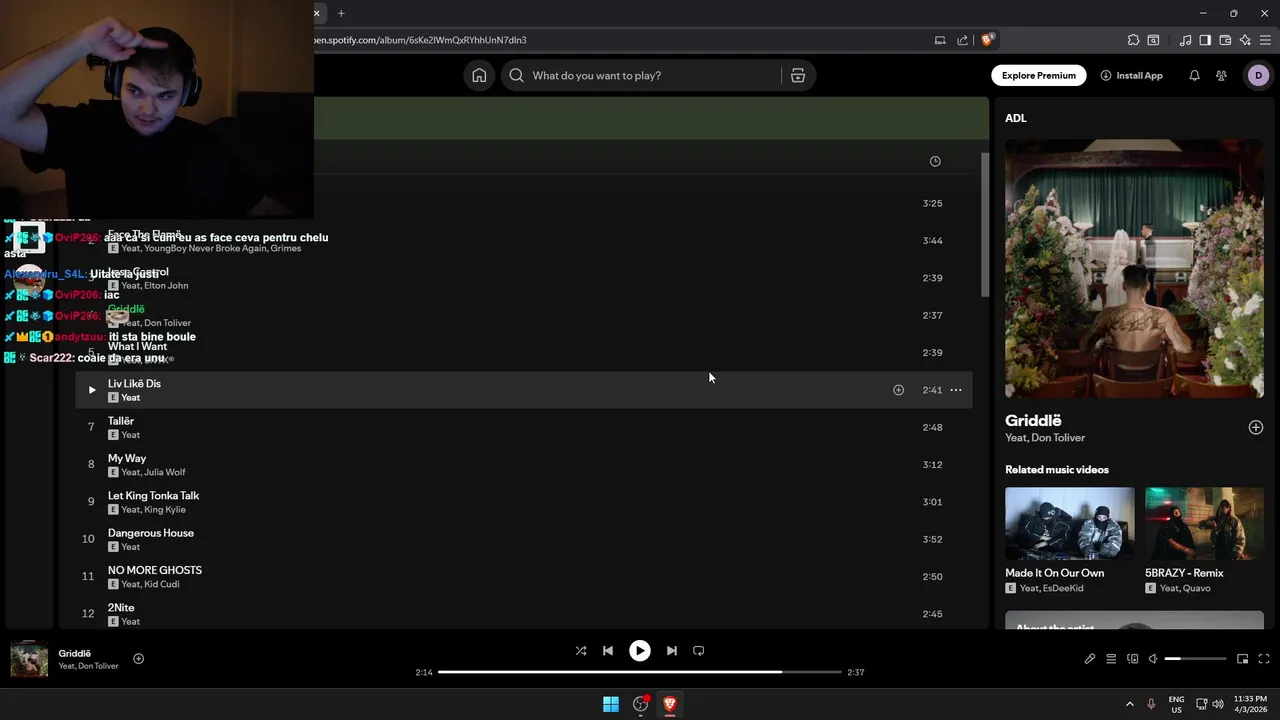1280x720 pixels.
Task: Open Windows Start menu
Action: coord(611,704)
